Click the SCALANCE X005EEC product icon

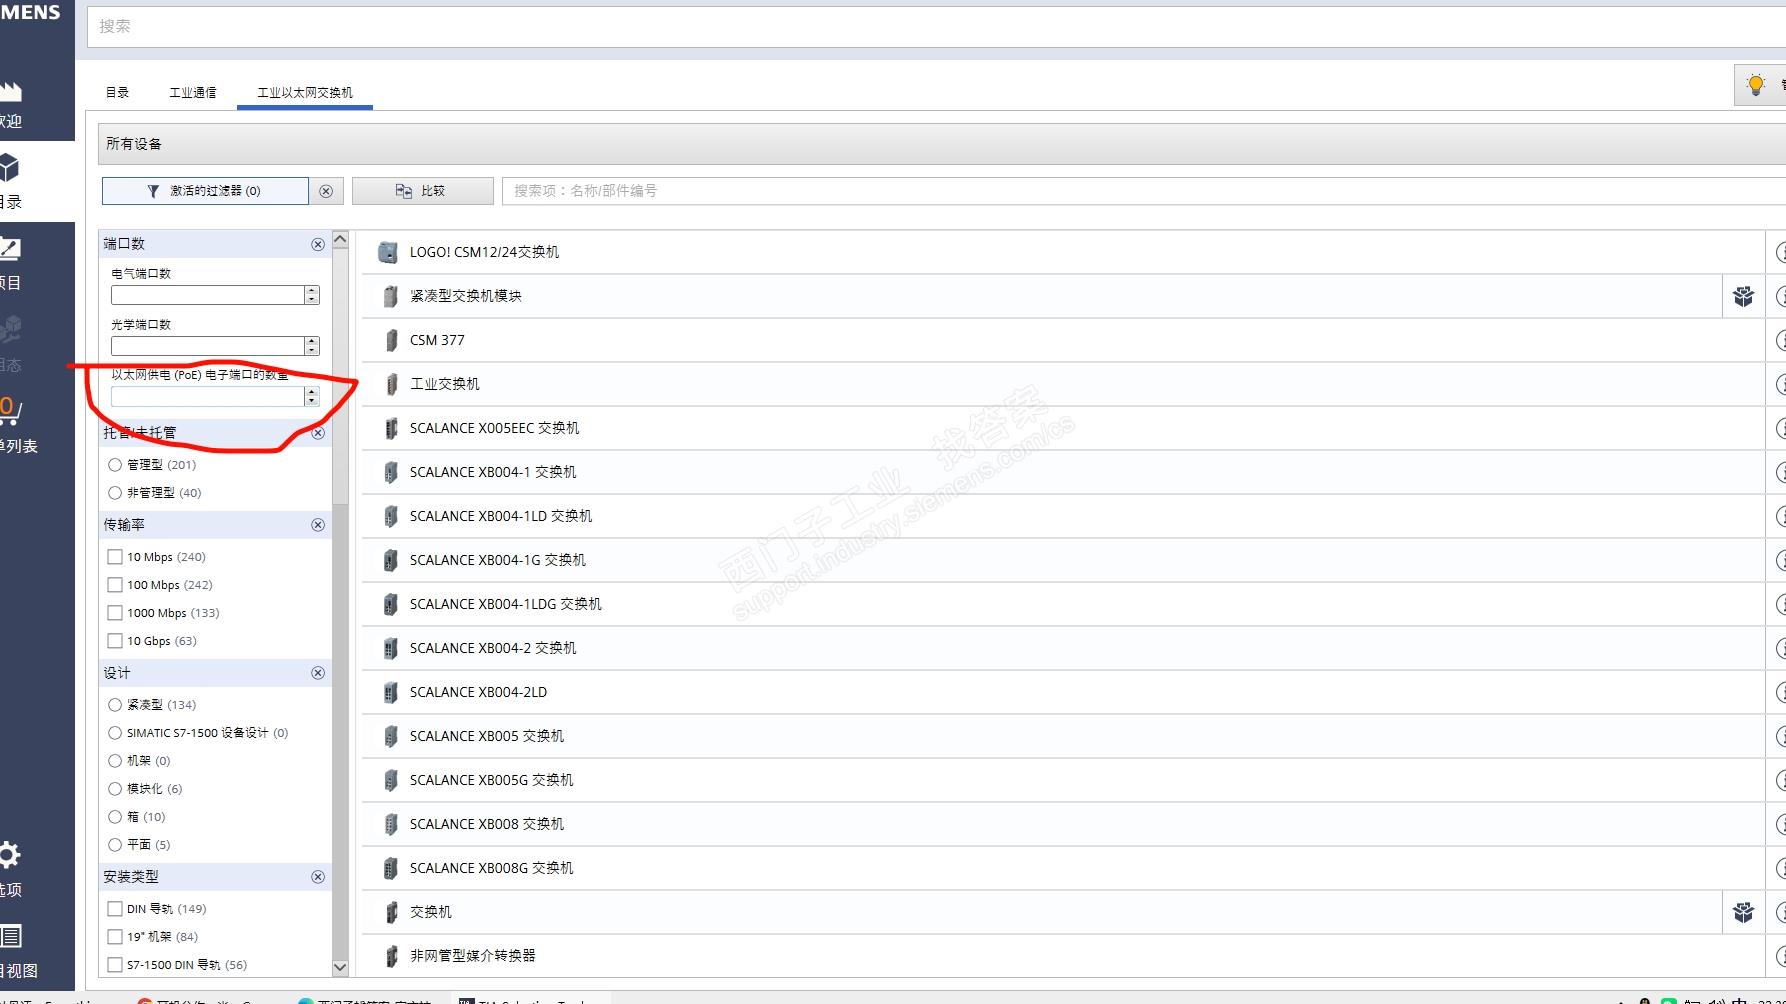coord(391,428)
